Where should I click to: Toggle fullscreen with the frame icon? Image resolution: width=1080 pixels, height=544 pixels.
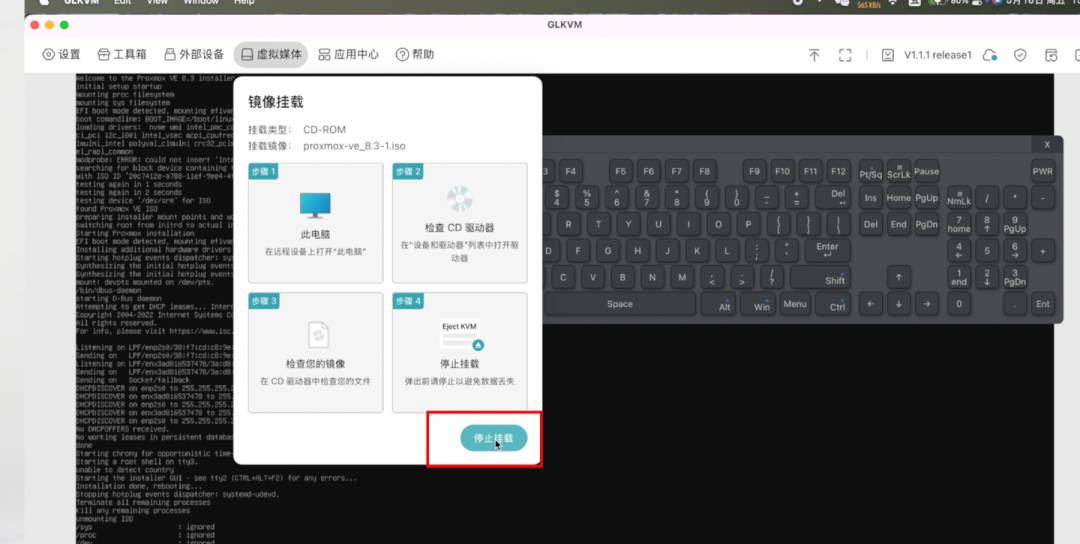click(x=845, y=55)
